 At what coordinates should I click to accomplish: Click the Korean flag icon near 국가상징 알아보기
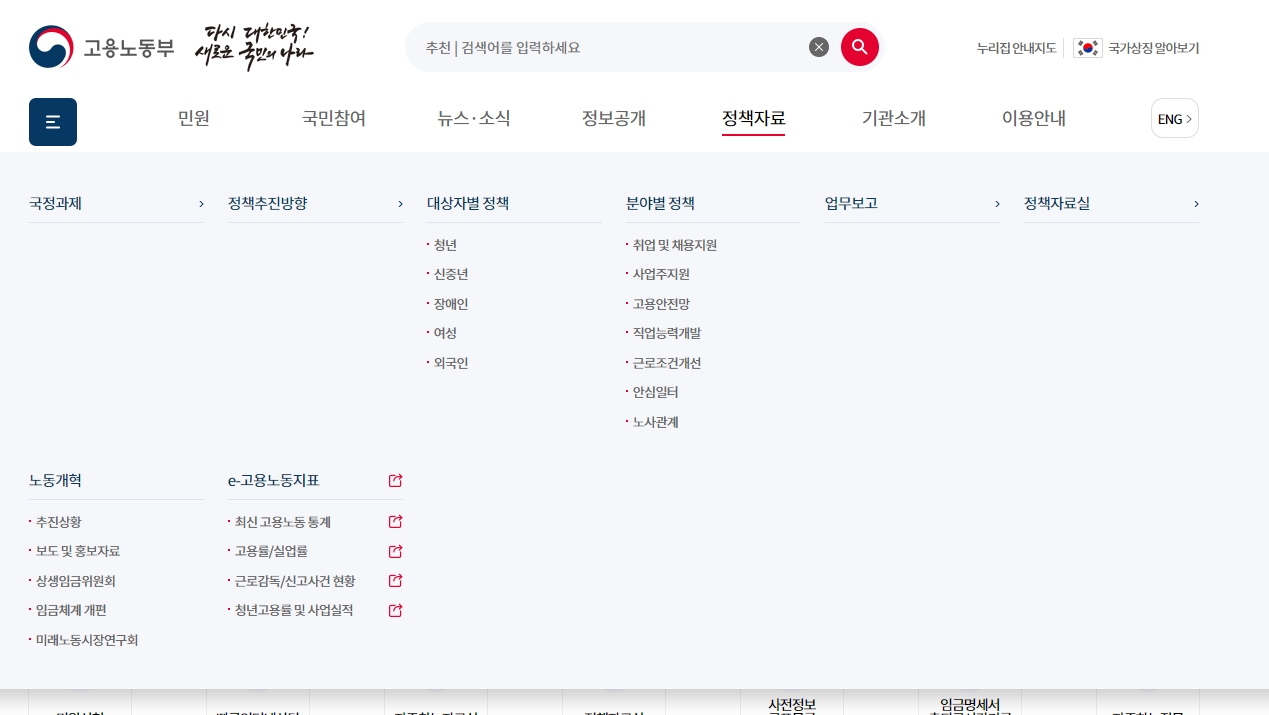point(1087,47)
